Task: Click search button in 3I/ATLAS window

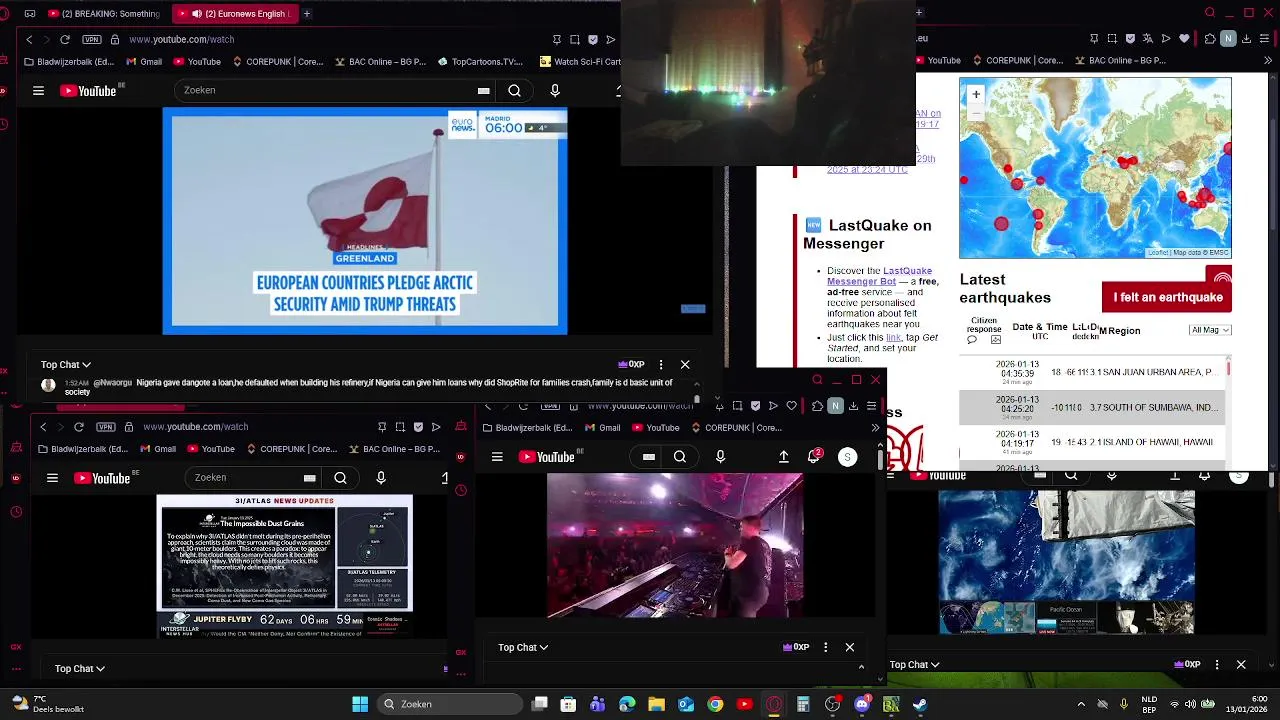Action: pos(340,478)
